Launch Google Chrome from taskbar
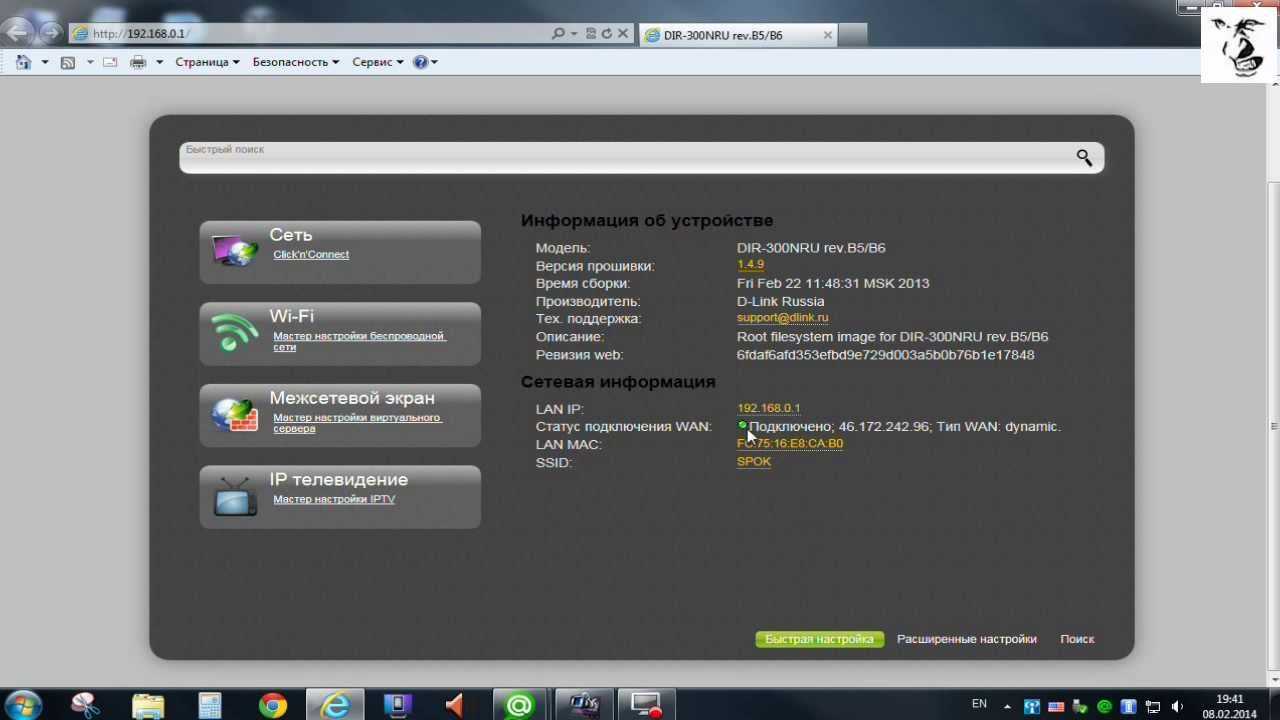The image size is (1280, 720). click(x=272, y=705)
